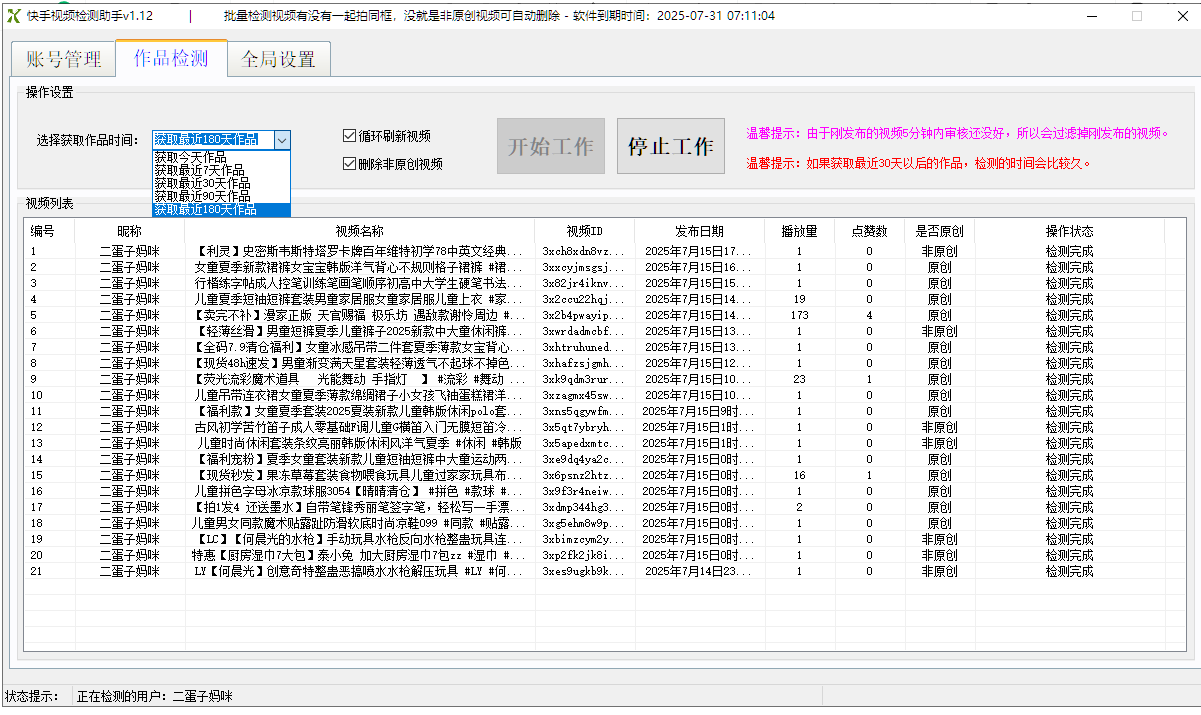1201x715 pixels.
Task: Select row 5 with 173 plays
Action: click(605, 315)
